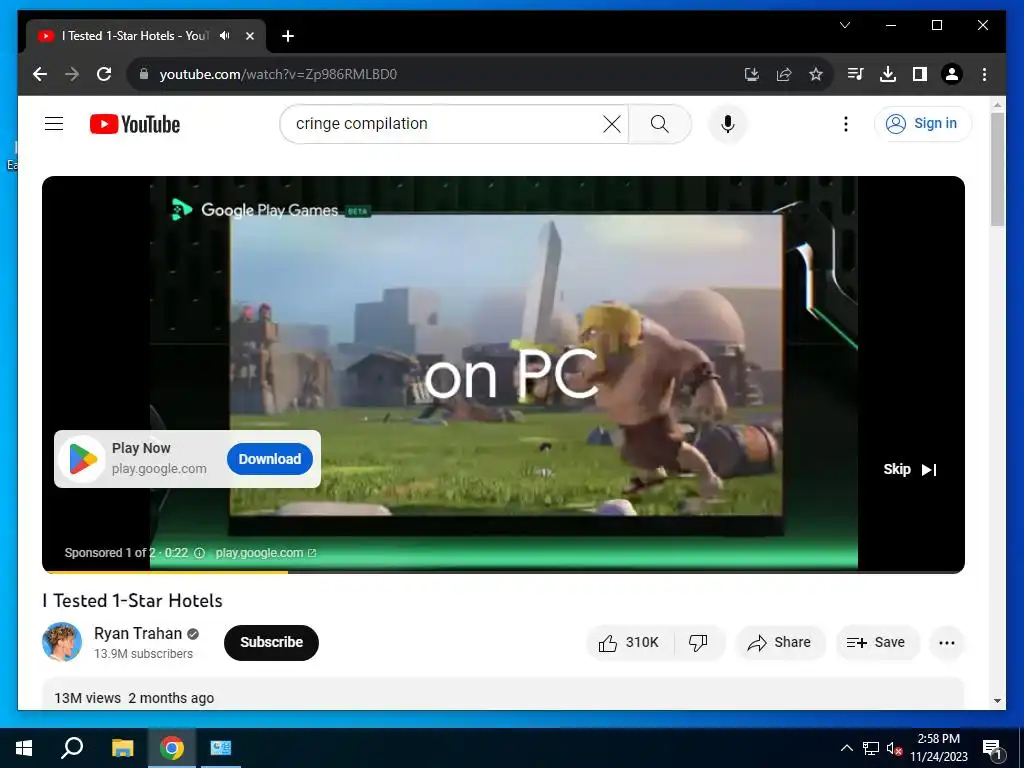This screenshot has height=768, width=1024.
Task: Open Windows taskbar search
Action: [x=72, y=748]
